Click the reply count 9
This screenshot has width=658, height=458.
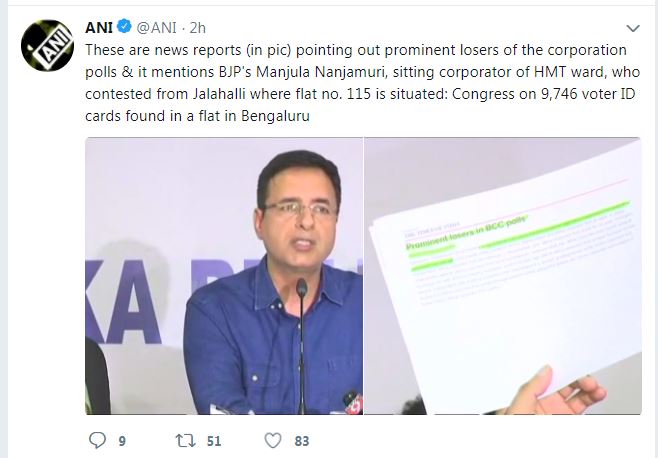coord(122,440)
